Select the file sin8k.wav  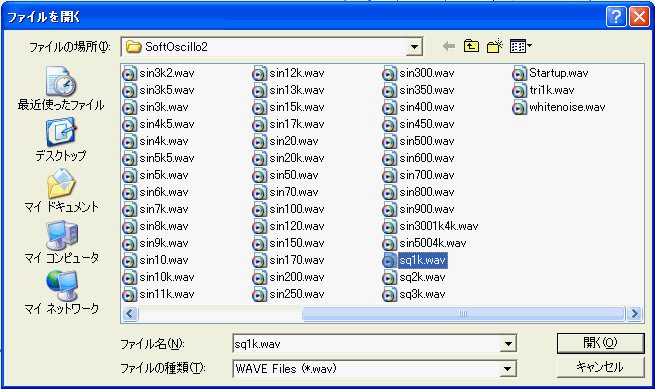155,226
